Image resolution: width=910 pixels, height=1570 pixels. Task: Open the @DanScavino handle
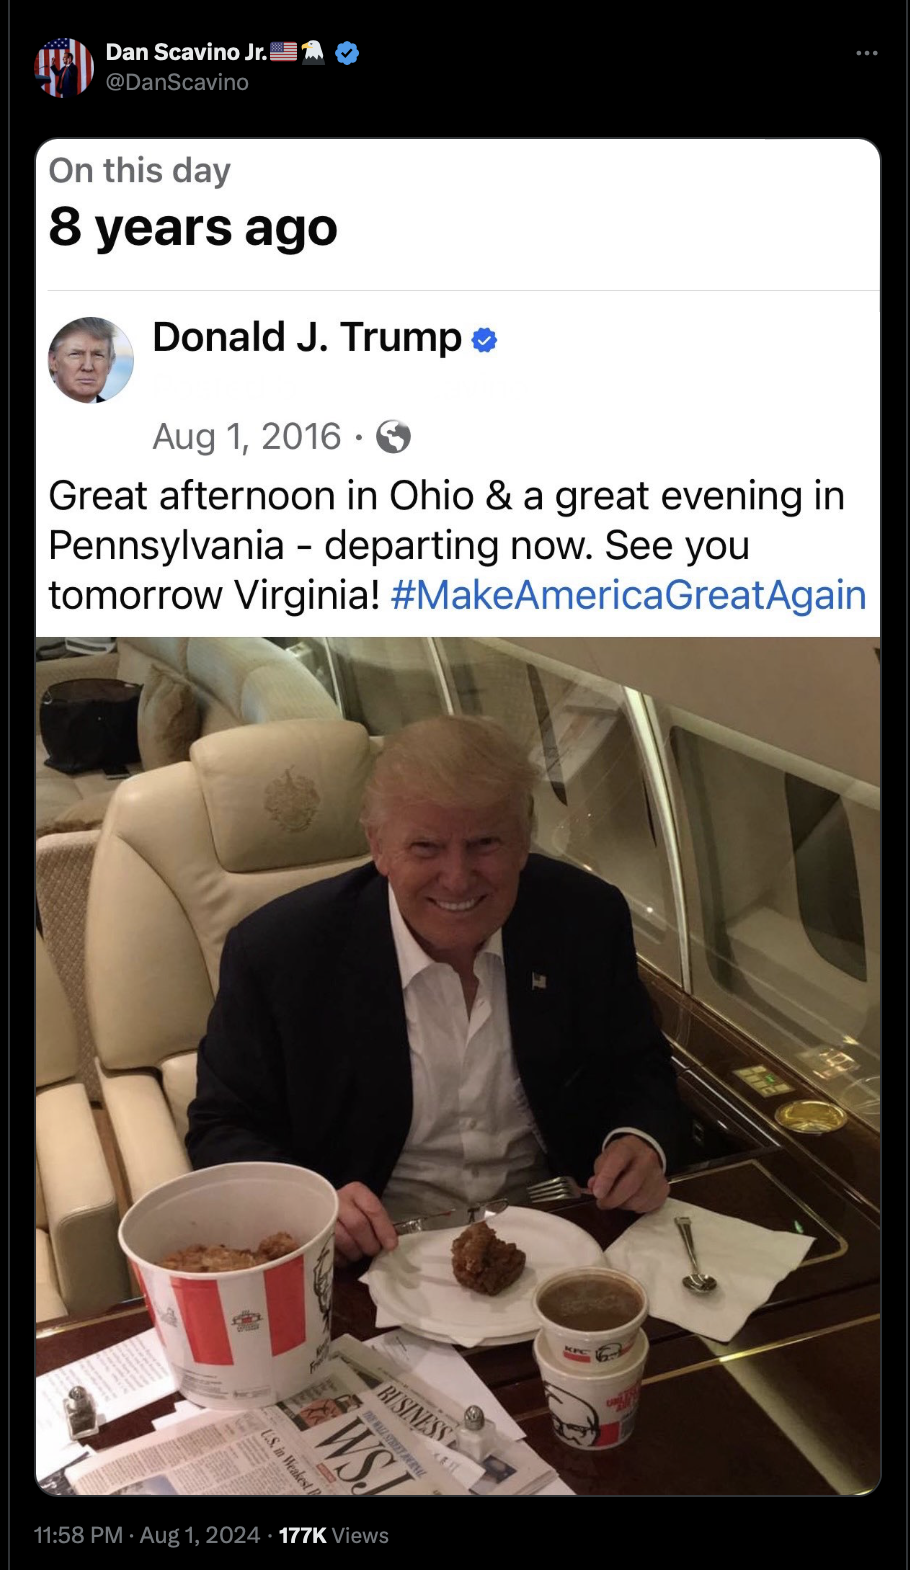click(177, 83)
